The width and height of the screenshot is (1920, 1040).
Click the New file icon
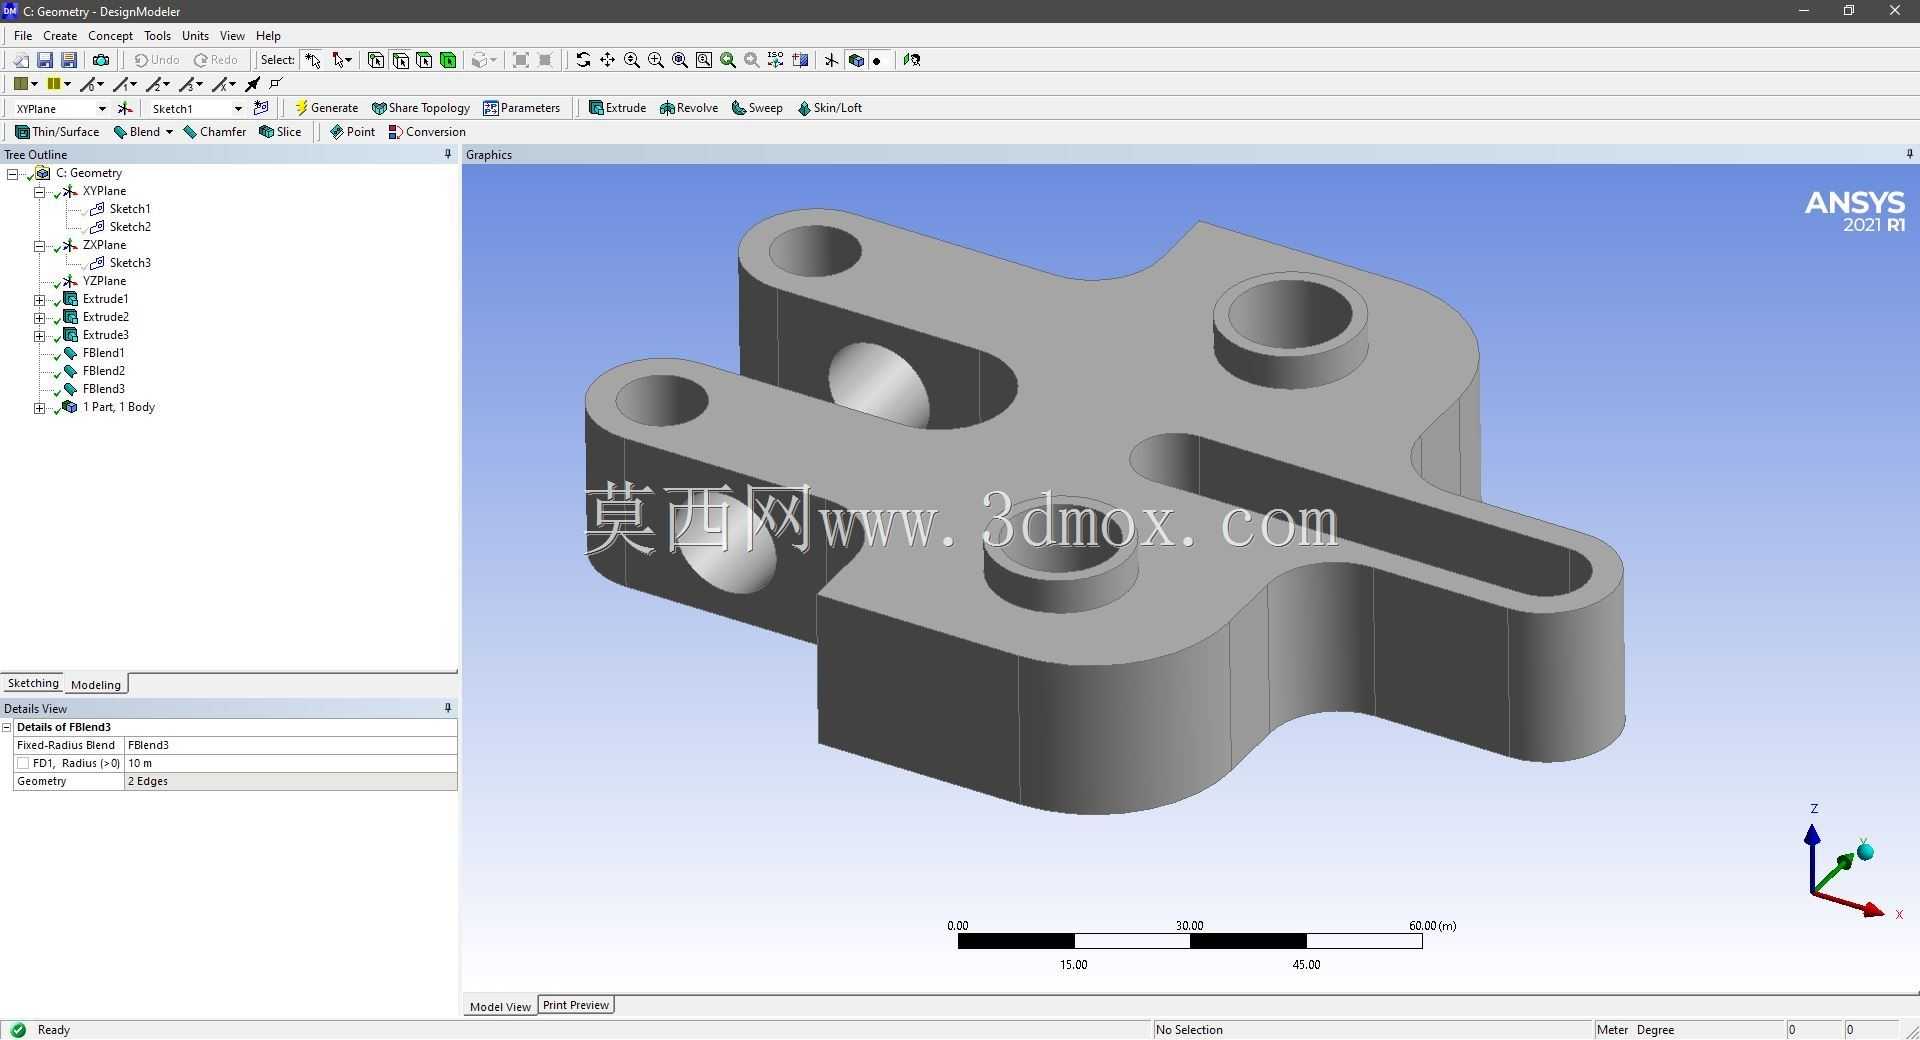pos(20,60)
